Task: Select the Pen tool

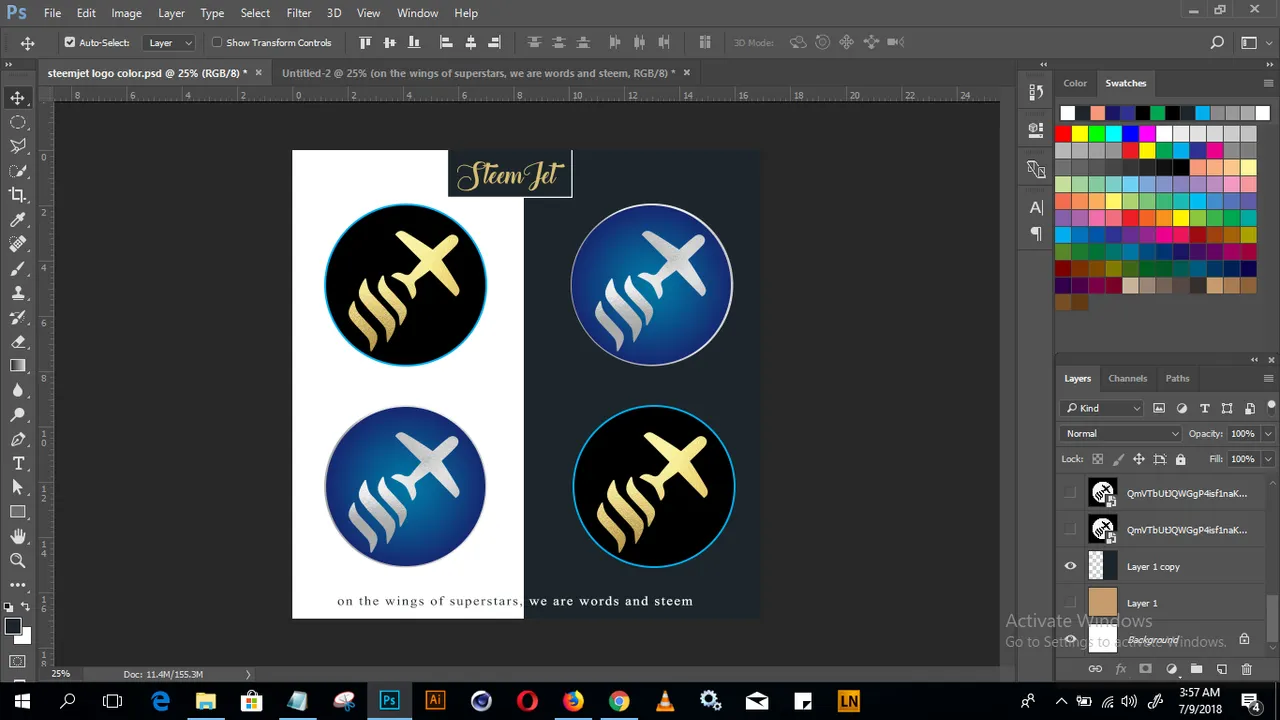Action: (18, 440)
